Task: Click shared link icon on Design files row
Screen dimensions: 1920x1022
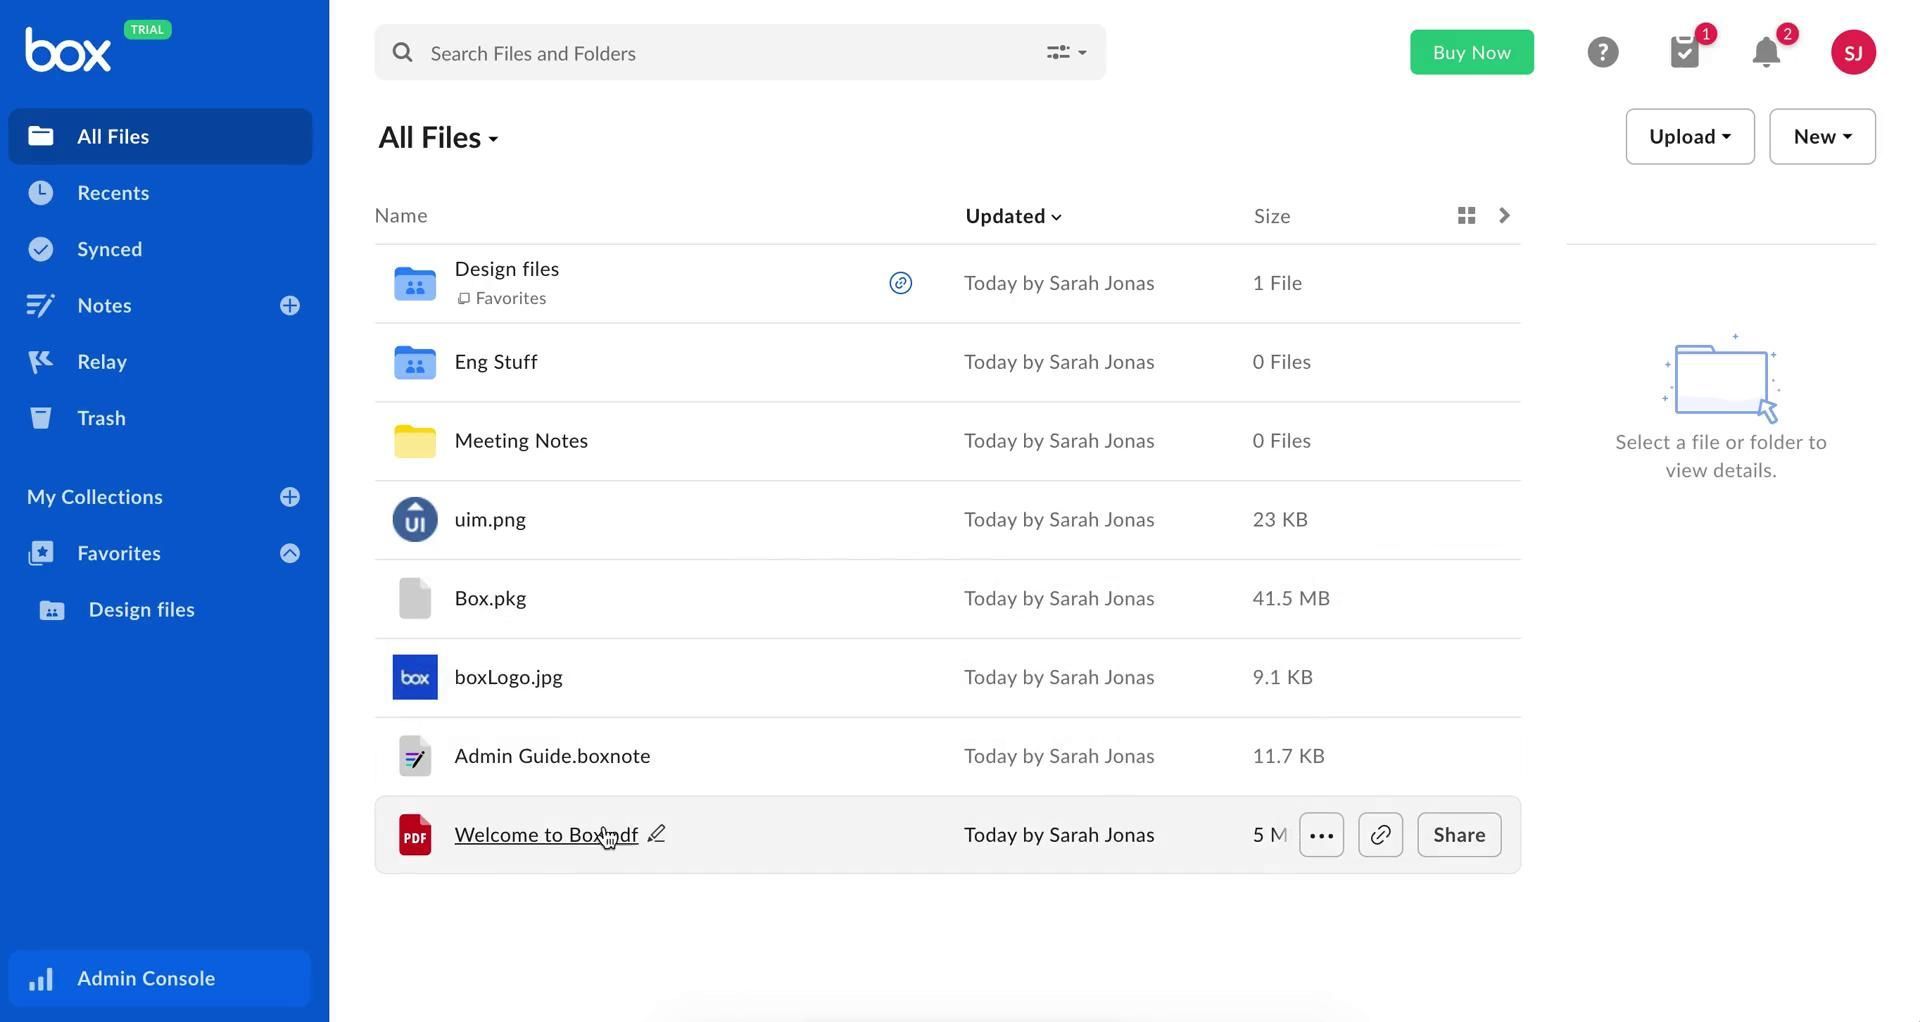Action: pos(900,283)
